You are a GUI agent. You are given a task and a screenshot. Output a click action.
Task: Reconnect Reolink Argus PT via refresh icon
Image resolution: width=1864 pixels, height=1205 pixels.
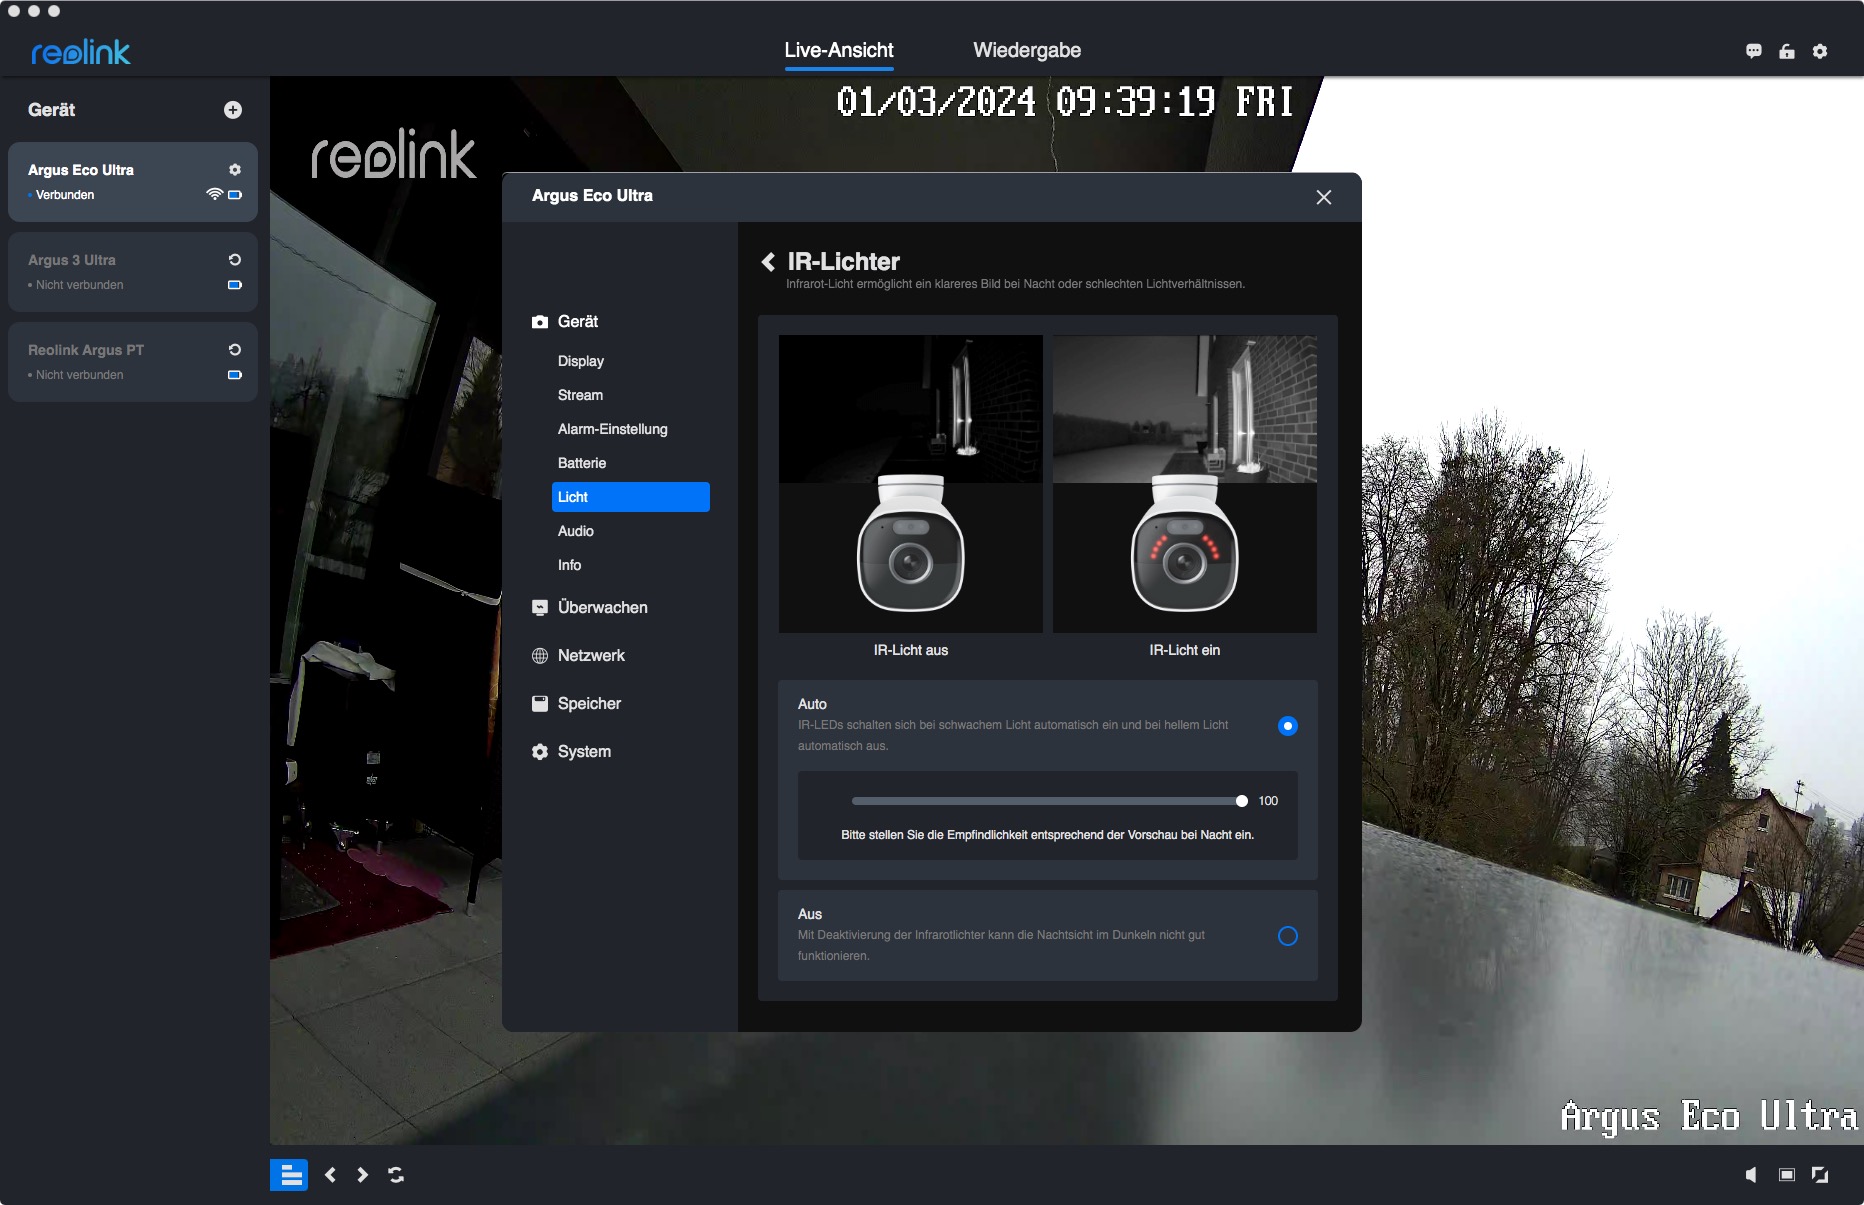click(x=235, y=350)
